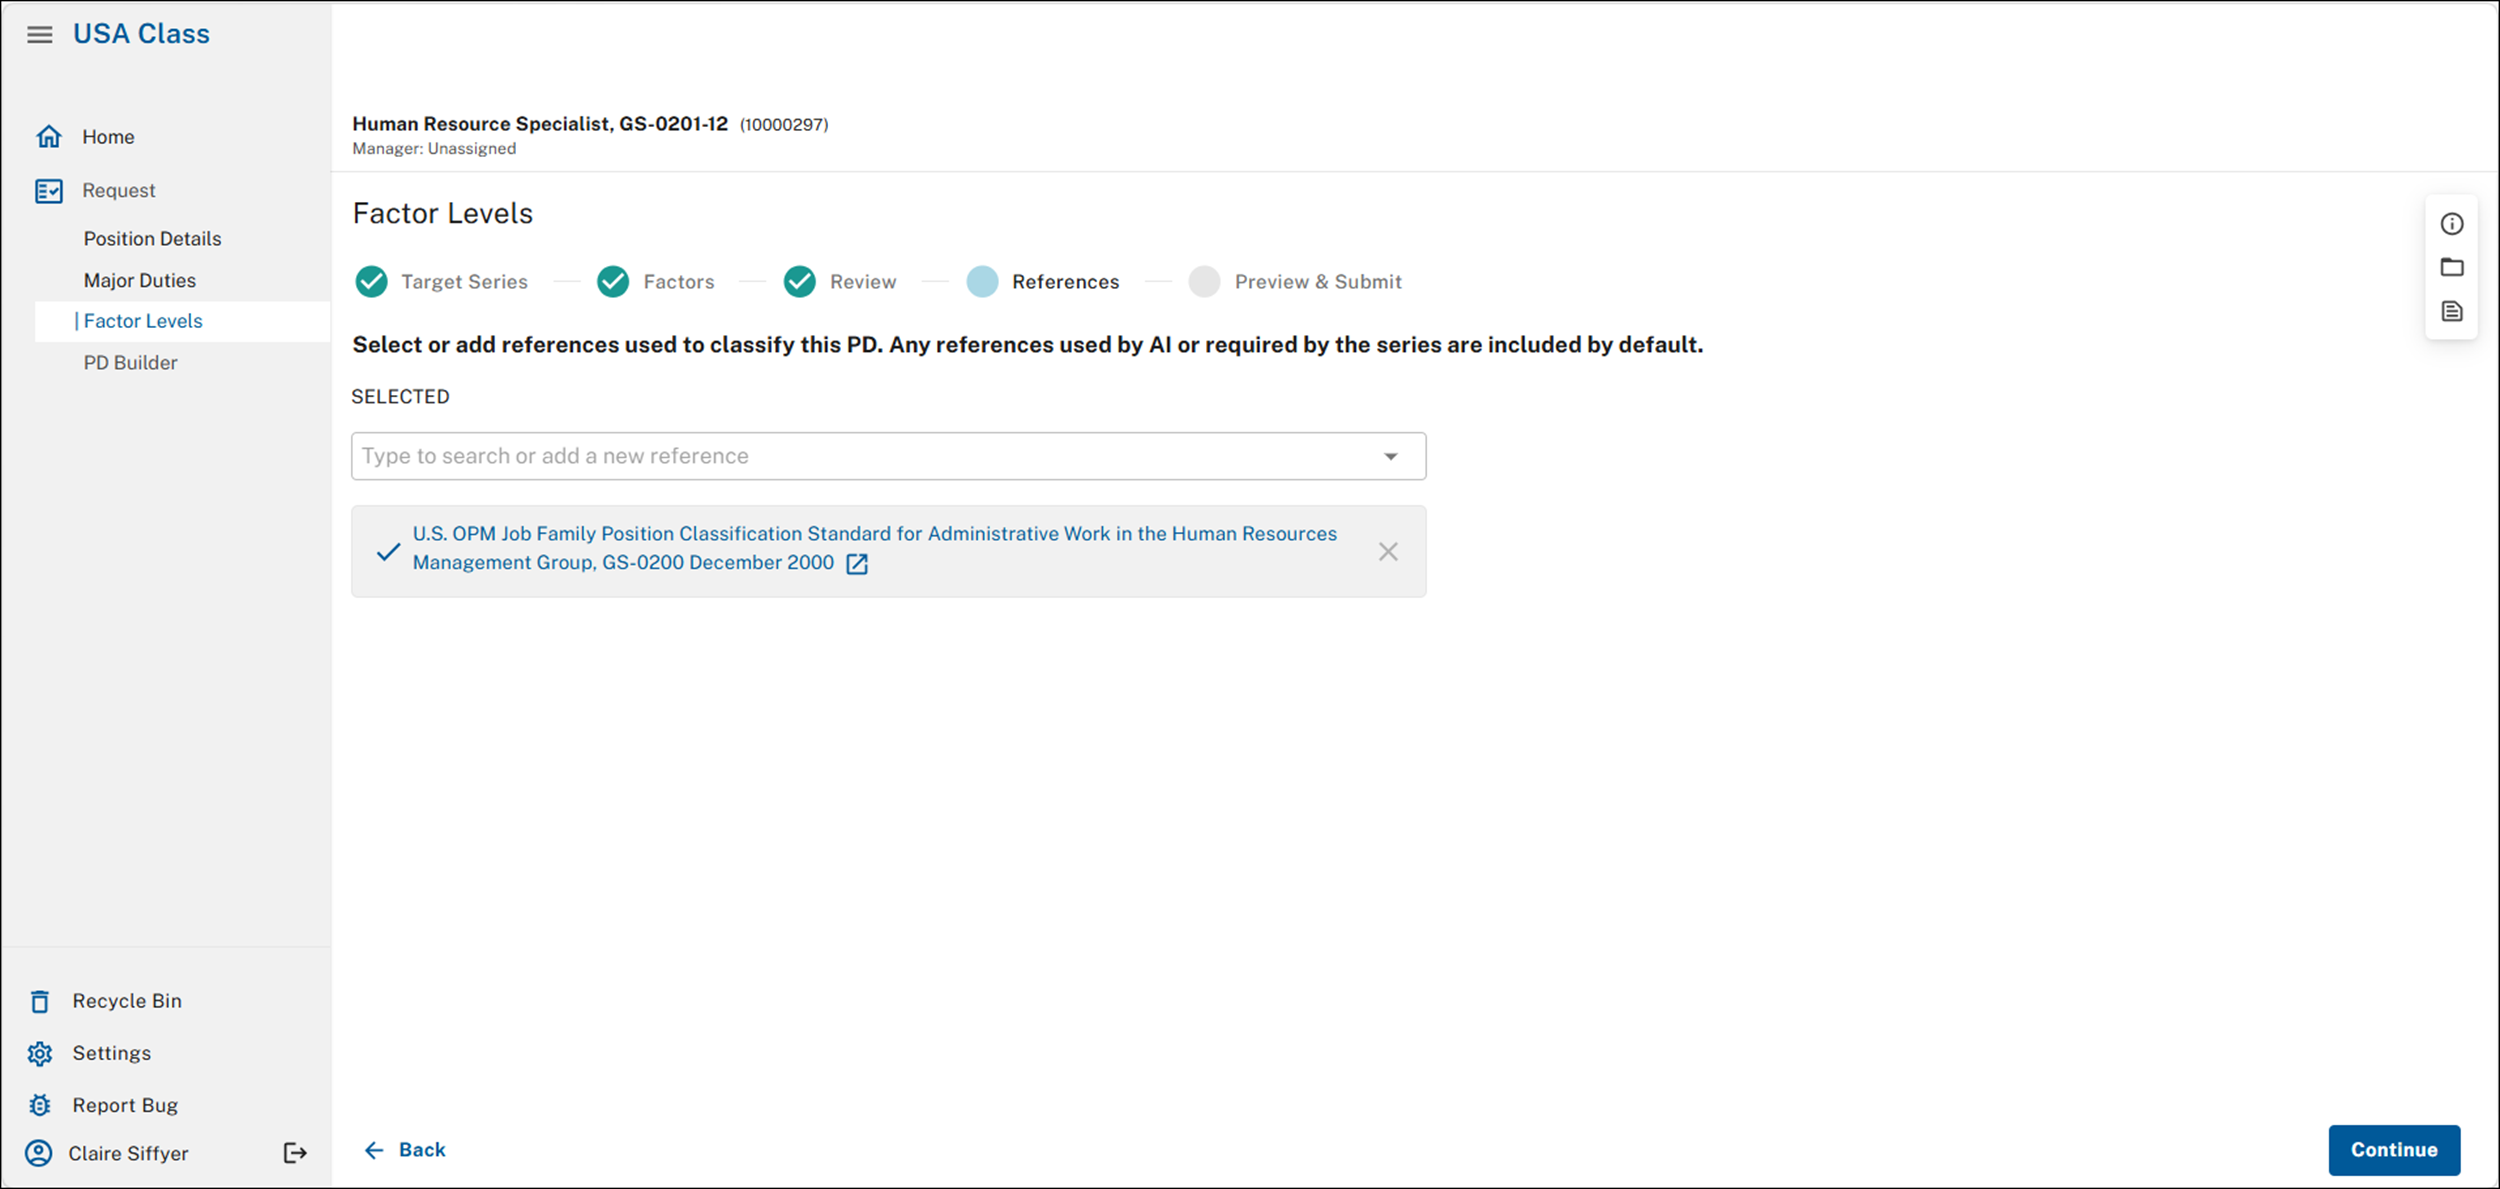Go to Review step label
This screenshot has height=1189, width=2500.
pos(863,282)
